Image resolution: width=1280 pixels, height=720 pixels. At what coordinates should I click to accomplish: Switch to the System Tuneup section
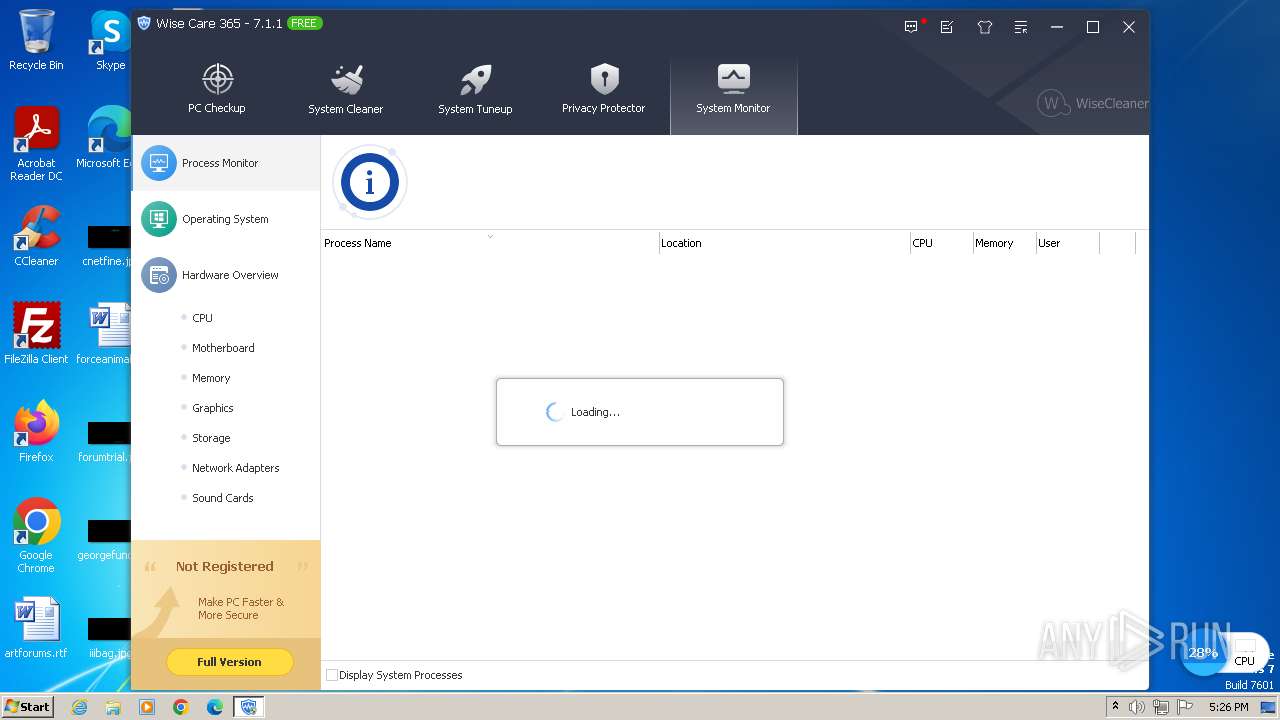tap(475, 90)
